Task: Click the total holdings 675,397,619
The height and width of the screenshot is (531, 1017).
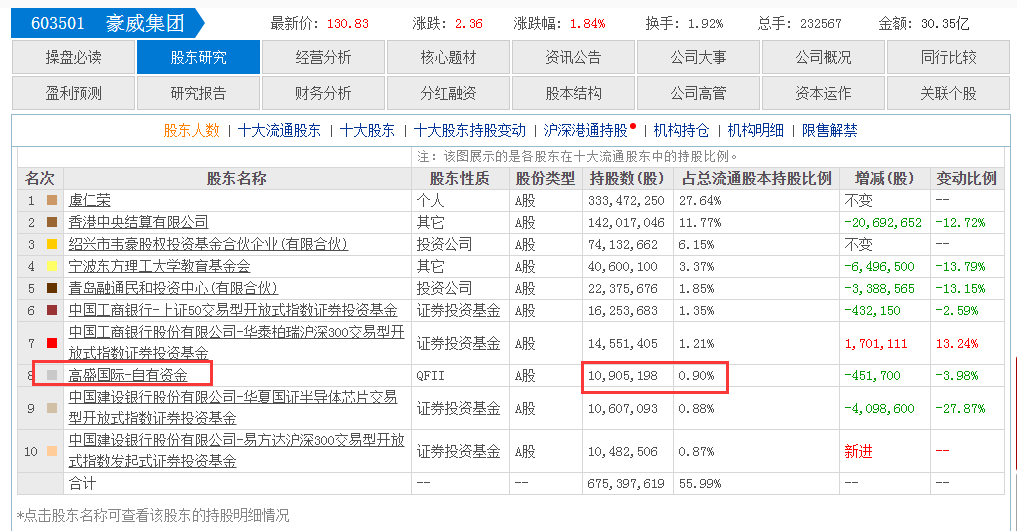Action: click(x=626, y=484)
